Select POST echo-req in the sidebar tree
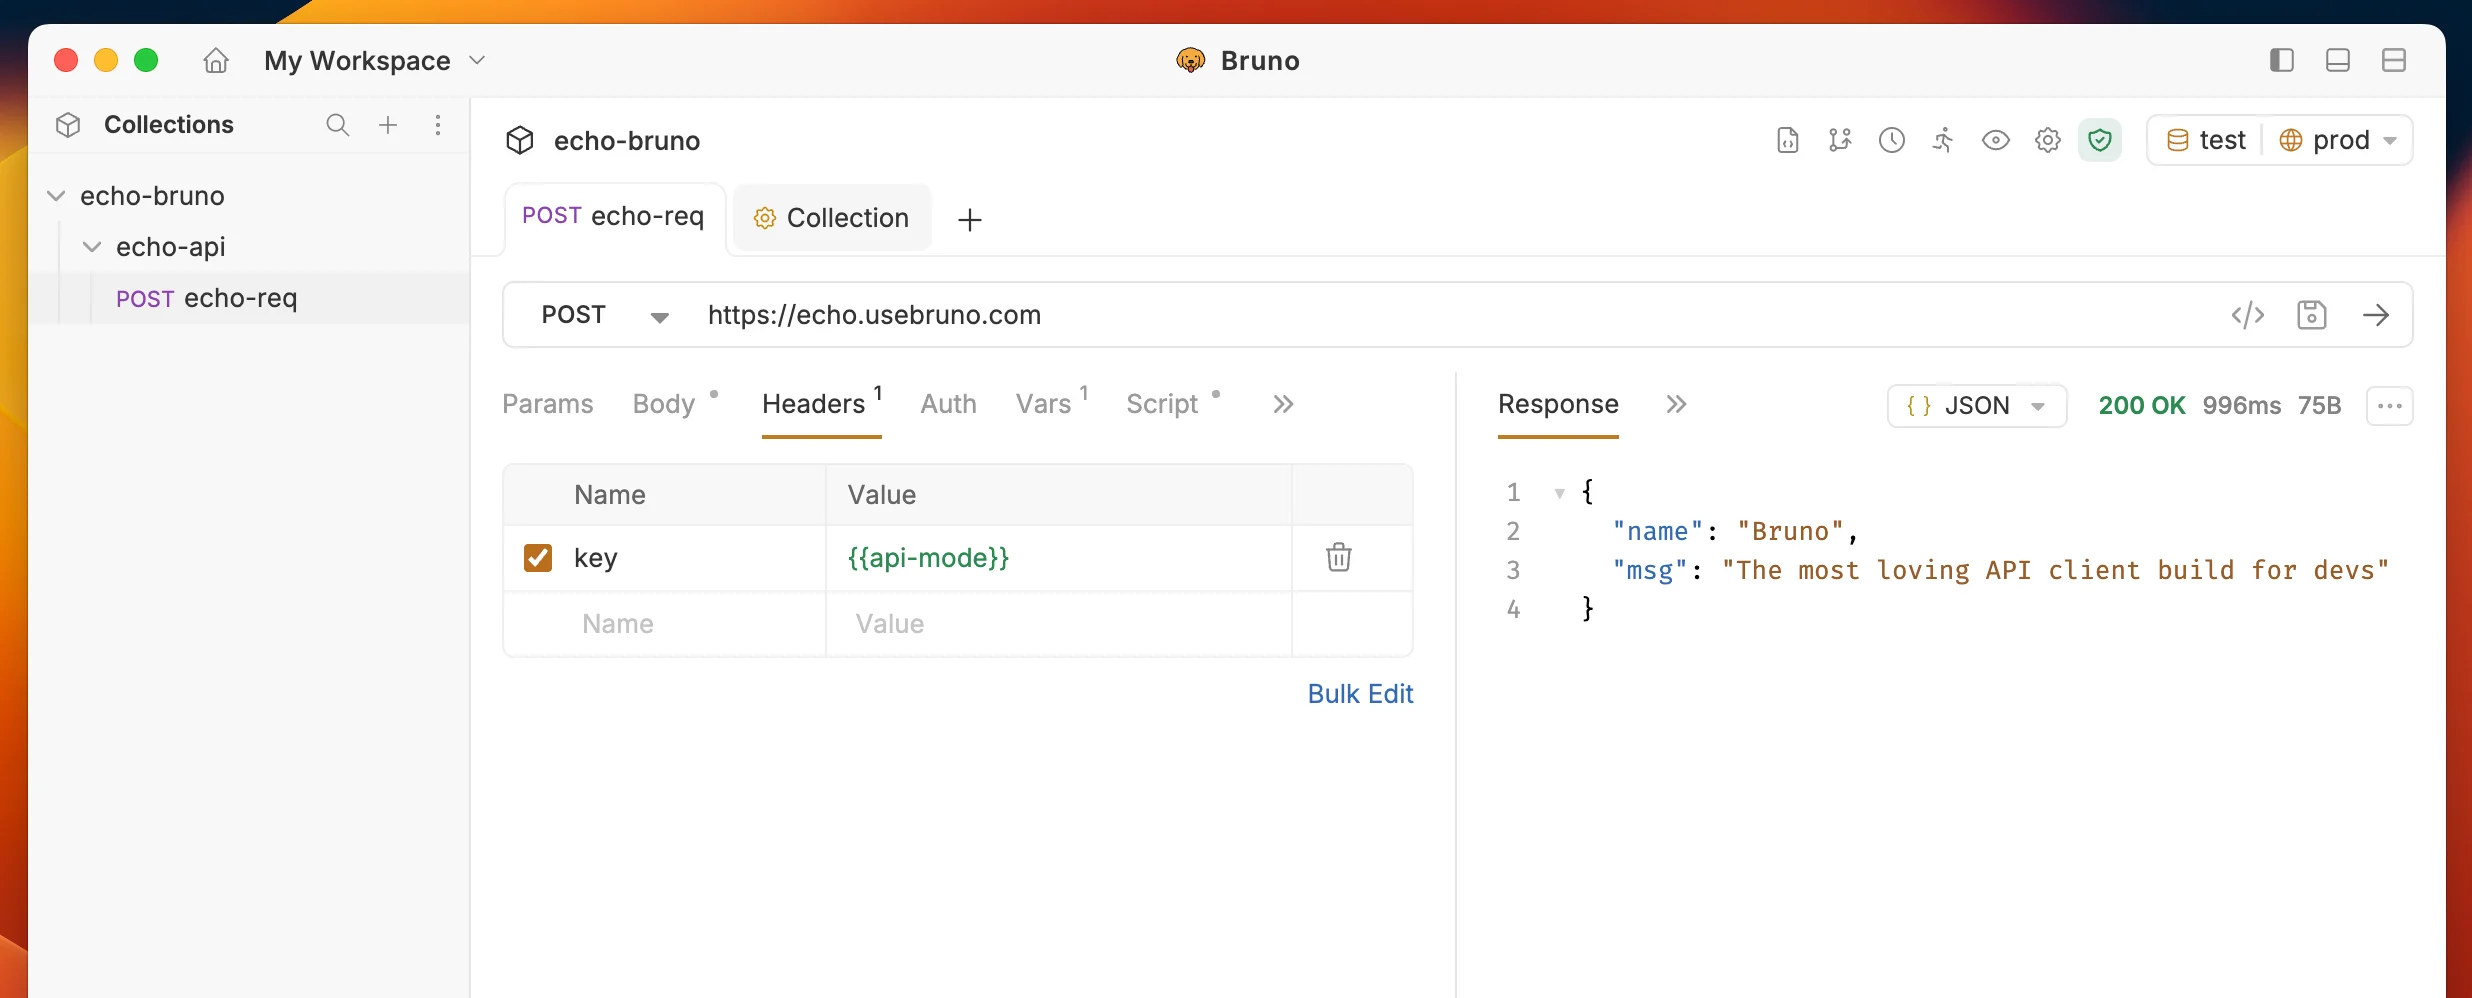The image size is (2472, 998). point(250,298)
